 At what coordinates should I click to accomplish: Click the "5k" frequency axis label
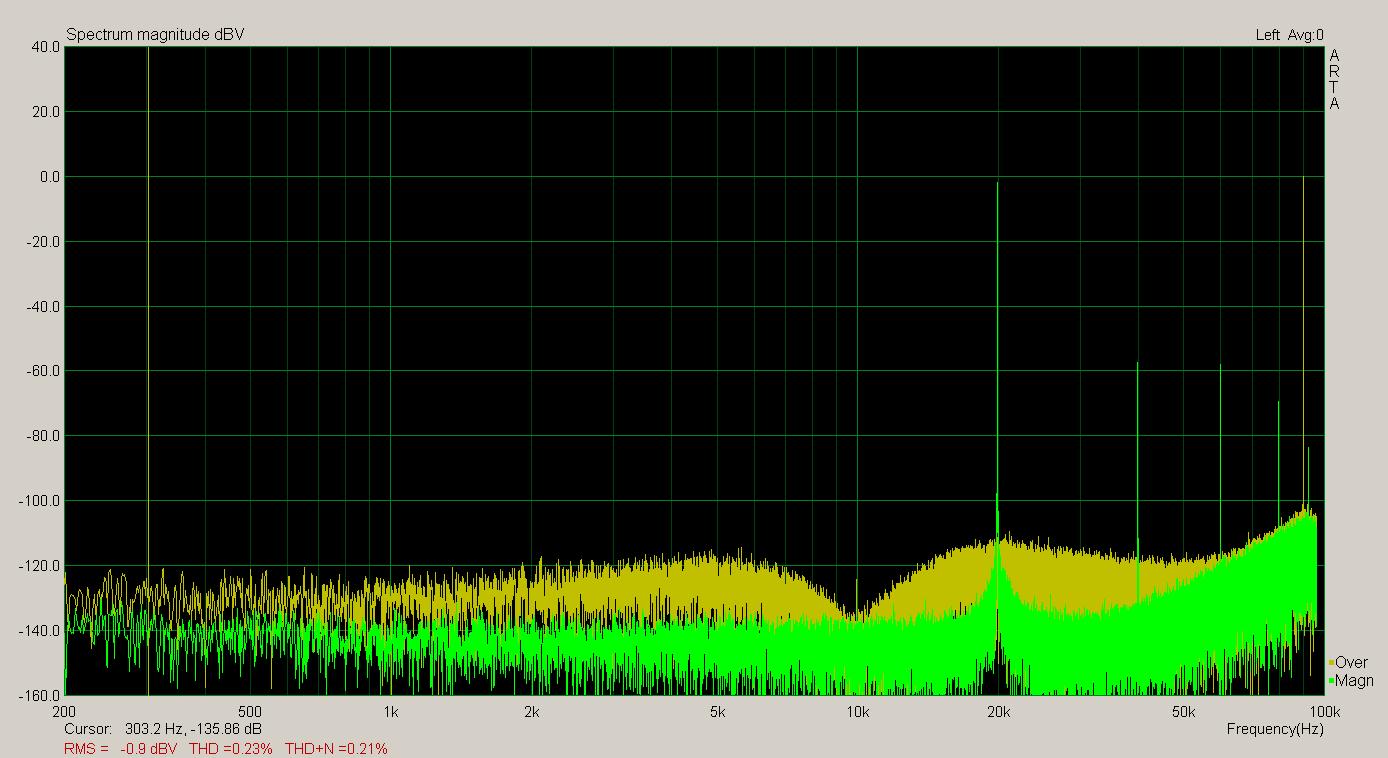(717, 712)
